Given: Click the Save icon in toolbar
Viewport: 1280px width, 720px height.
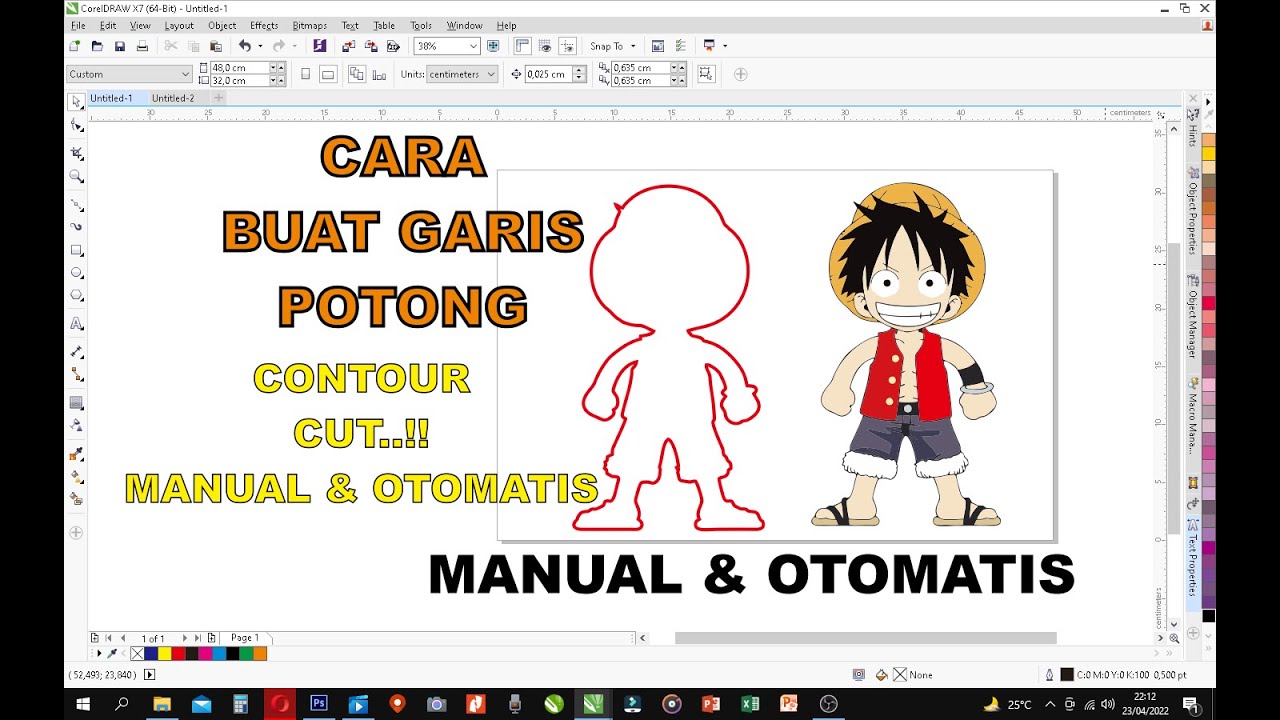Looking at the screenshot, I should [120, 46].
